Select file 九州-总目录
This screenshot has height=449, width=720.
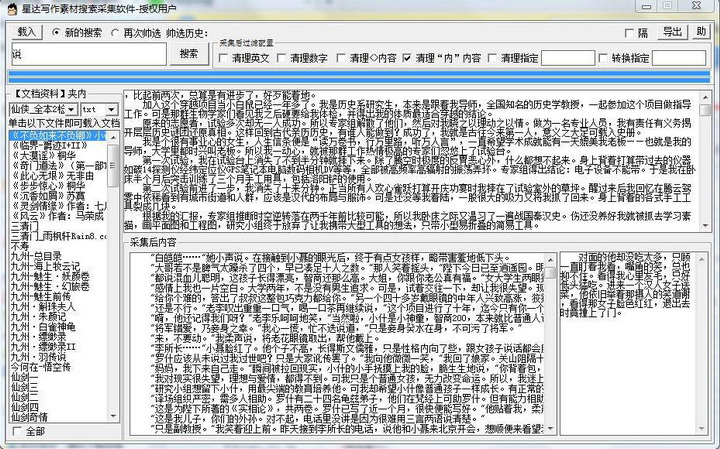coord(58,256)
